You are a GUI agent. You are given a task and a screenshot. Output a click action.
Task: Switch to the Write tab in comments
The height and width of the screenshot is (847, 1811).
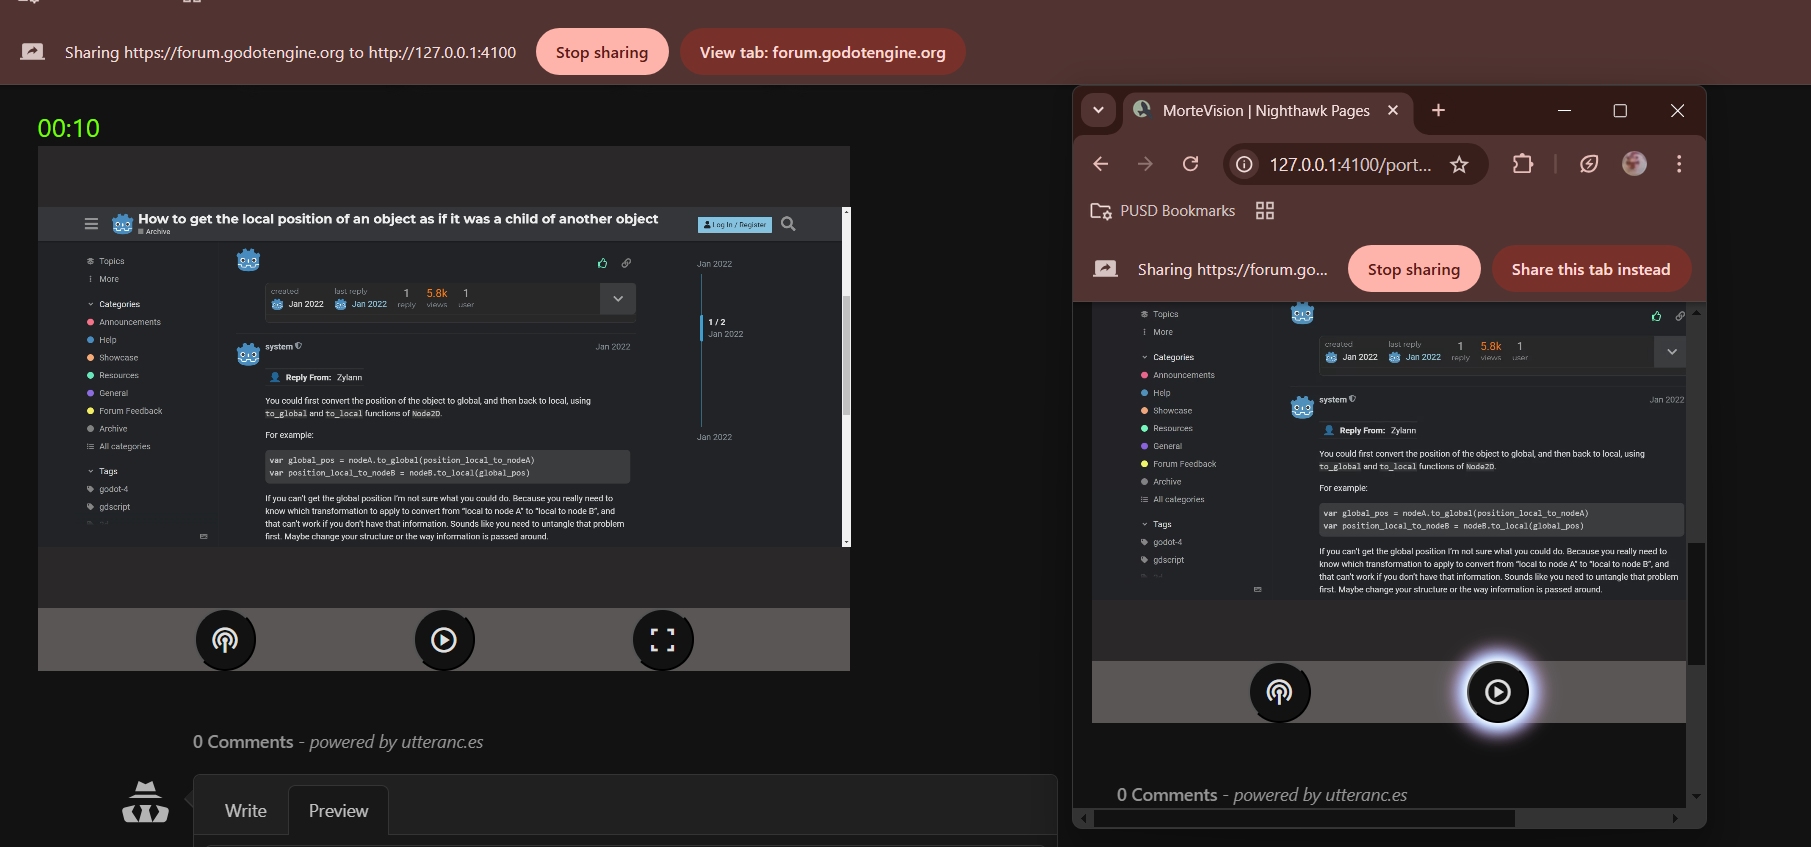coord(246,811)
